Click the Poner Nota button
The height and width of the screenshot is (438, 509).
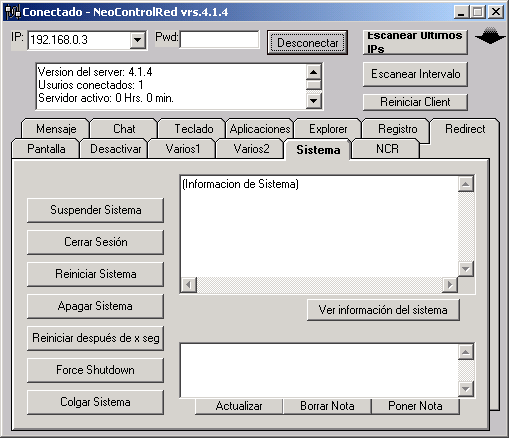click(415, 406)
